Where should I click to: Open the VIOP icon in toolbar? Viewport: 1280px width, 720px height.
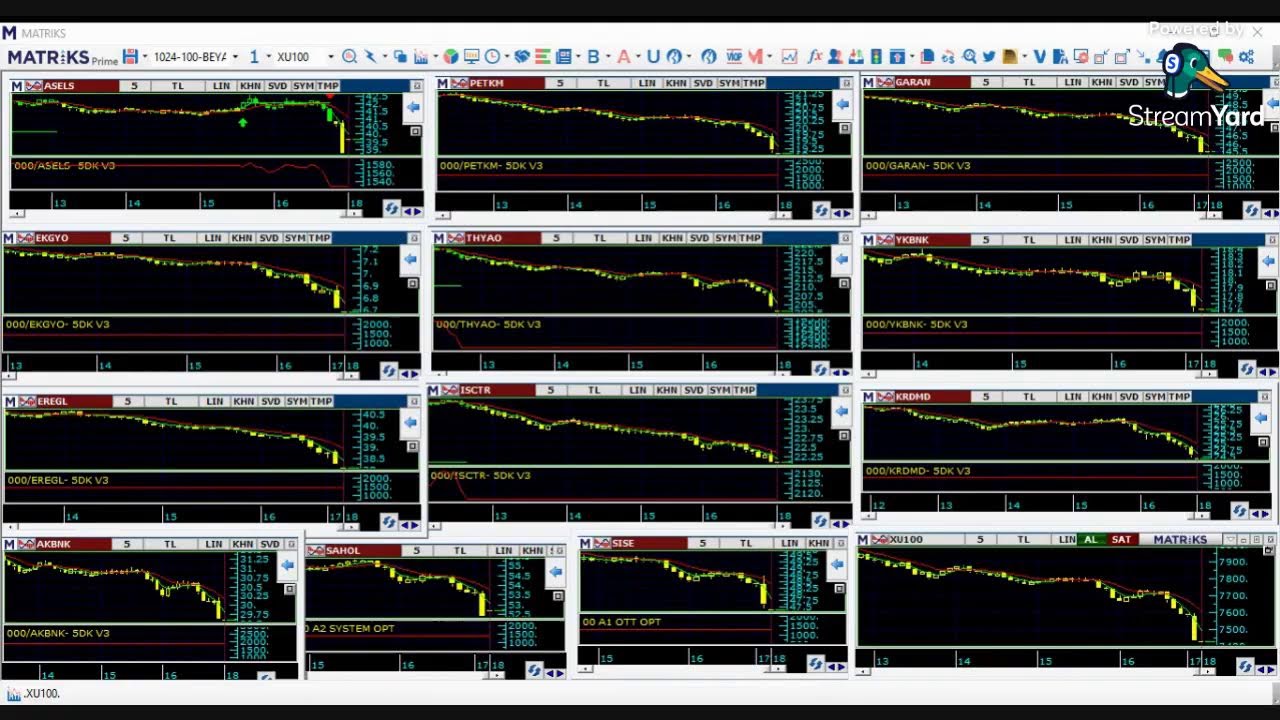[734, 57]
